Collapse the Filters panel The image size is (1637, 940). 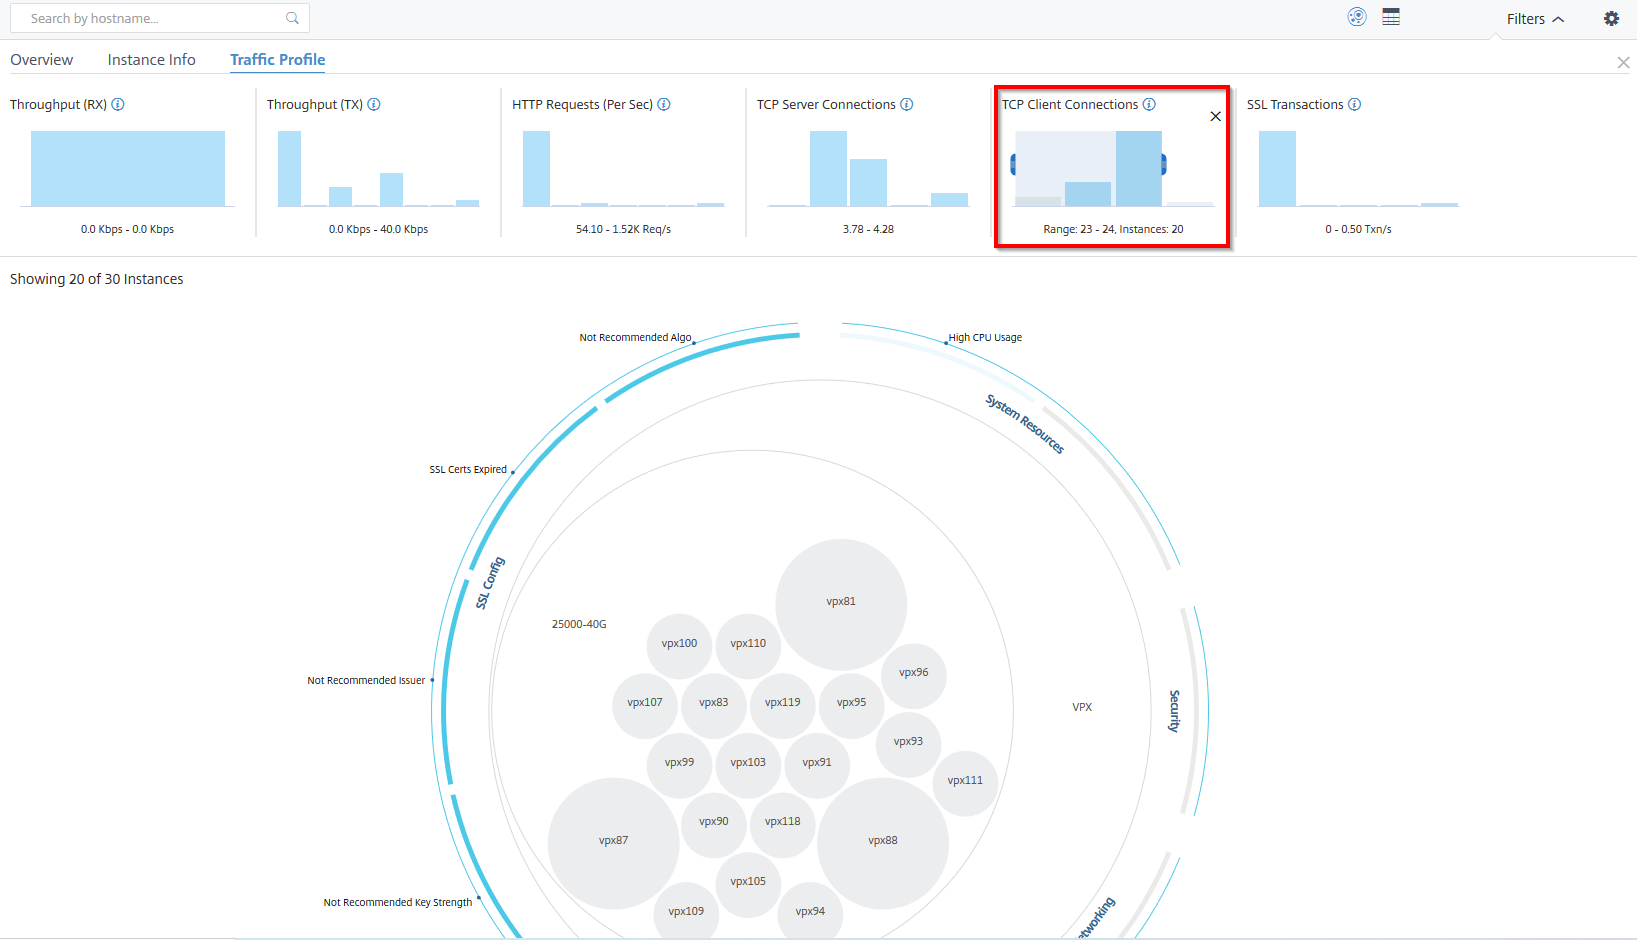1536,19
